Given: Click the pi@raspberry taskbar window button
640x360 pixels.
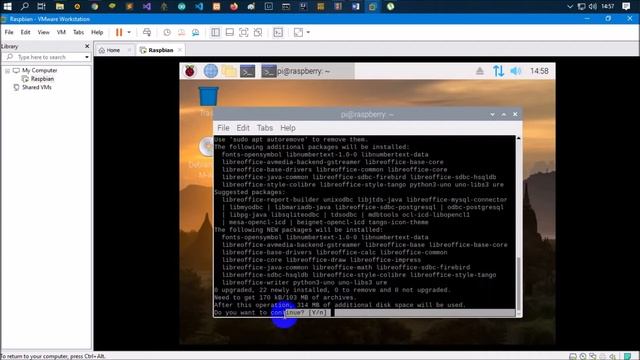Looking at the screenshot, I should tap(307, 71).
